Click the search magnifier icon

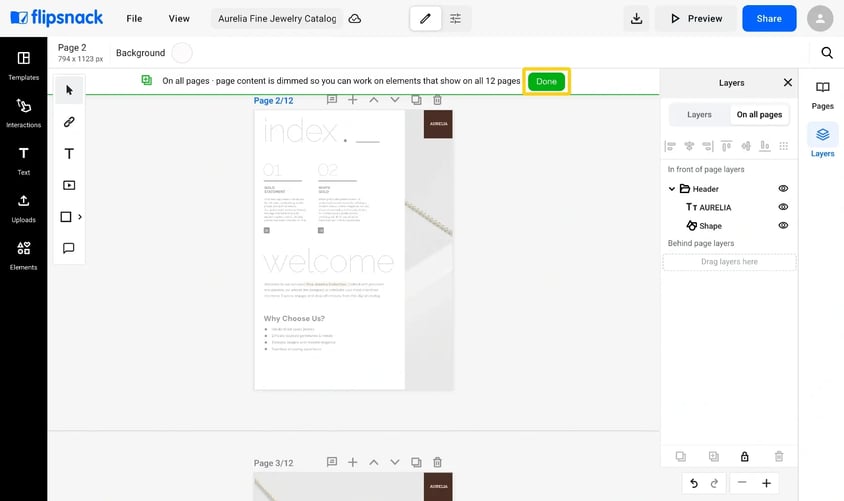pos(827,52)
